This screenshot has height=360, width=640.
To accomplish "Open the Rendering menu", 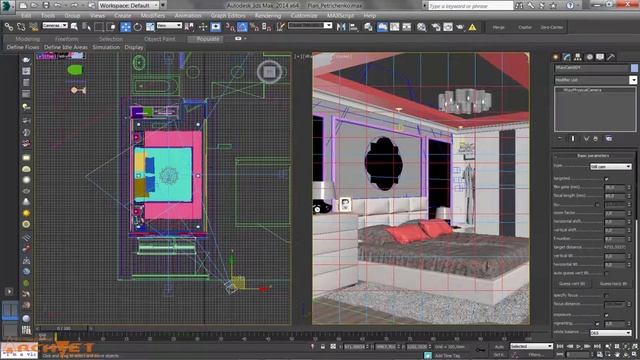I will (x=268, y=16).
